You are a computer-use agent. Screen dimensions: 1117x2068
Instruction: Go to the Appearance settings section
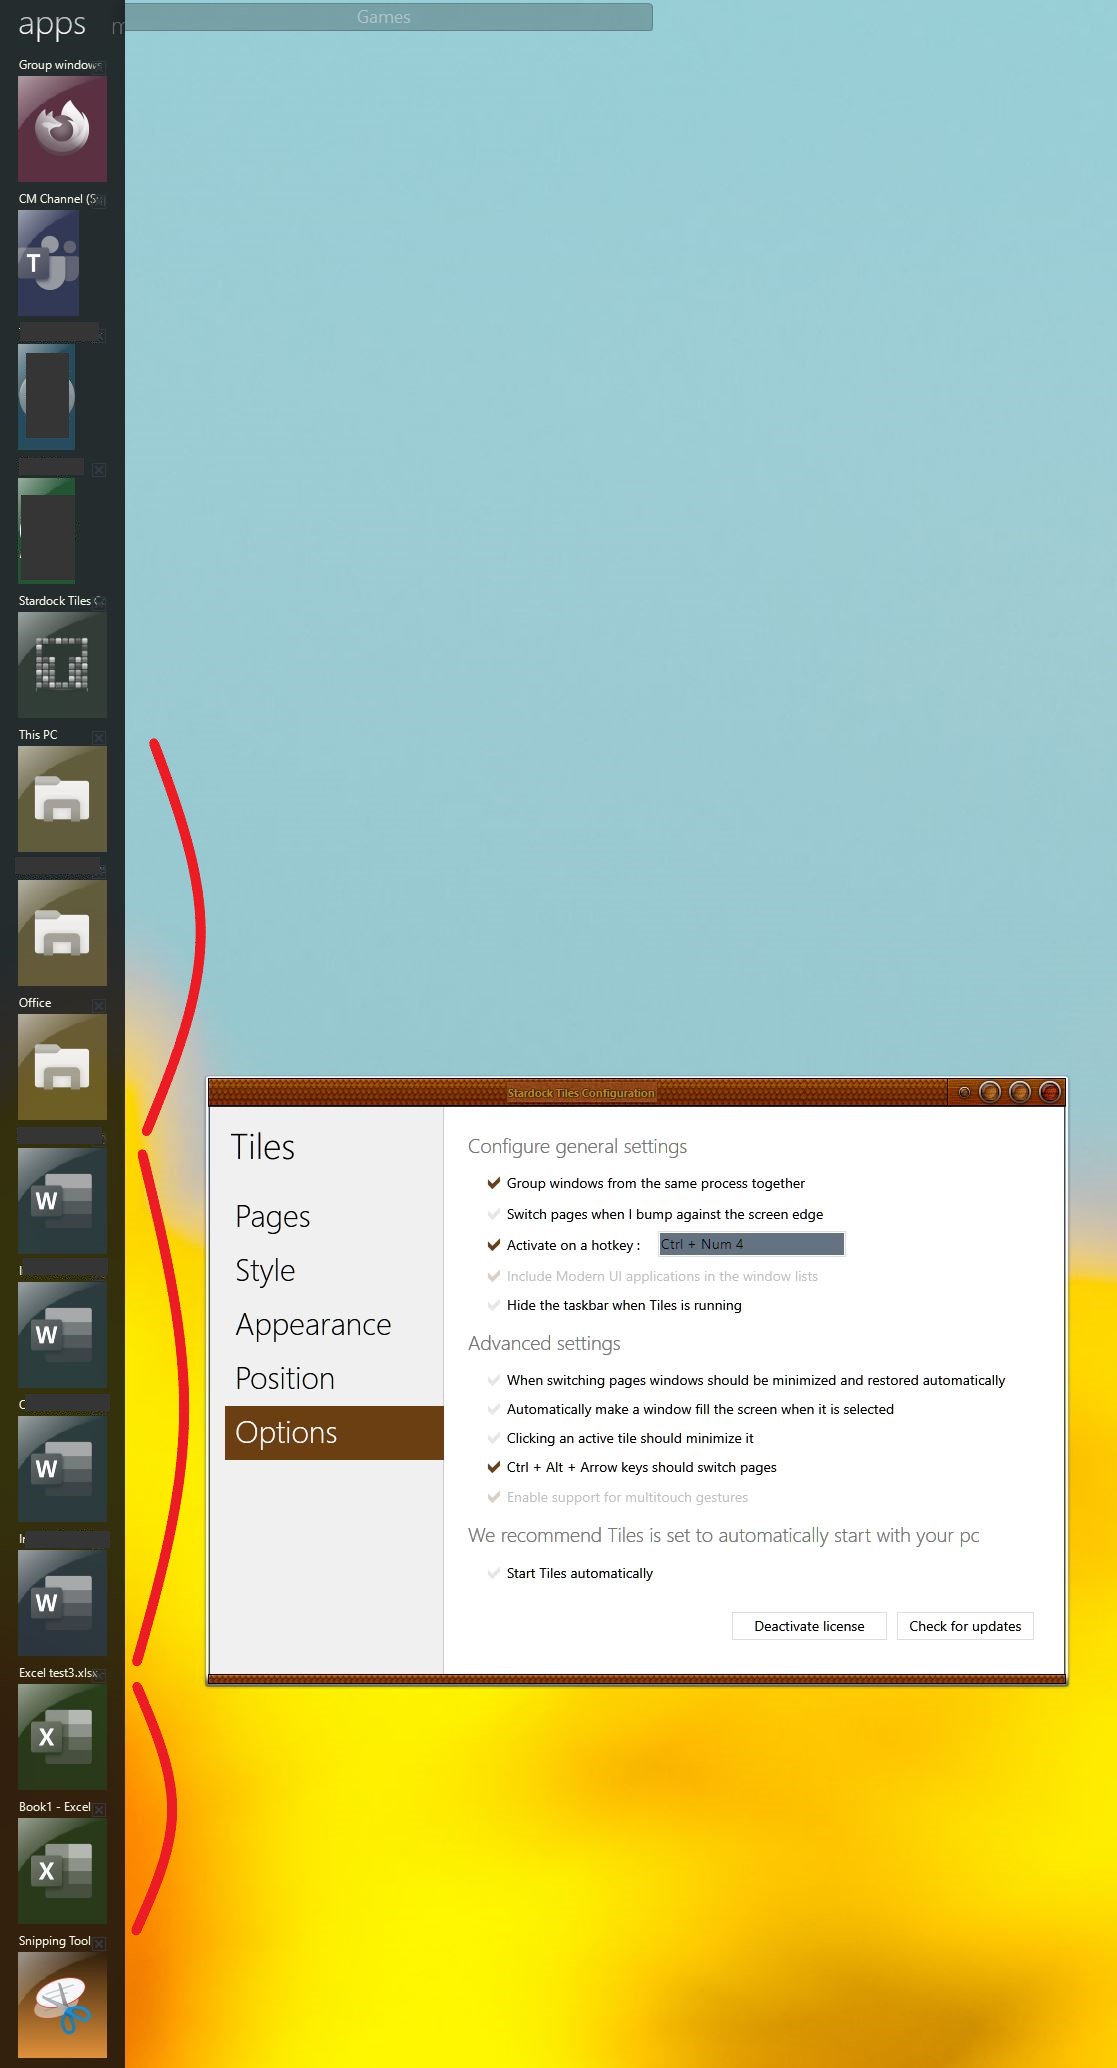pyautogui.click(x=313, y=1325)
